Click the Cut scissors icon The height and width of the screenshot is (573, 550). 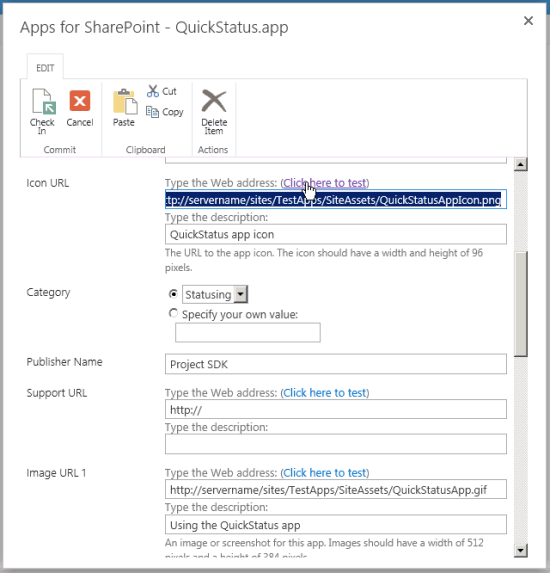(153, 91)
